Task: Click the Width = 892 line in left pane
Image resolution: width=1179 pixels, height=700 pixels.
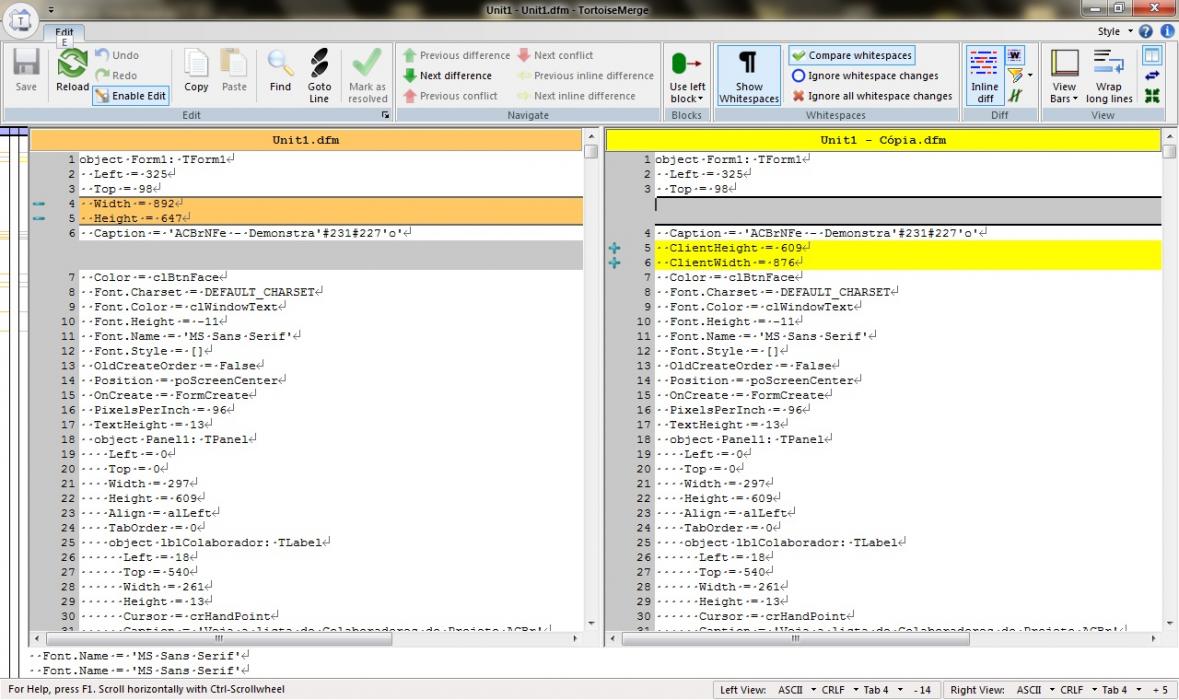Action: 331,204
